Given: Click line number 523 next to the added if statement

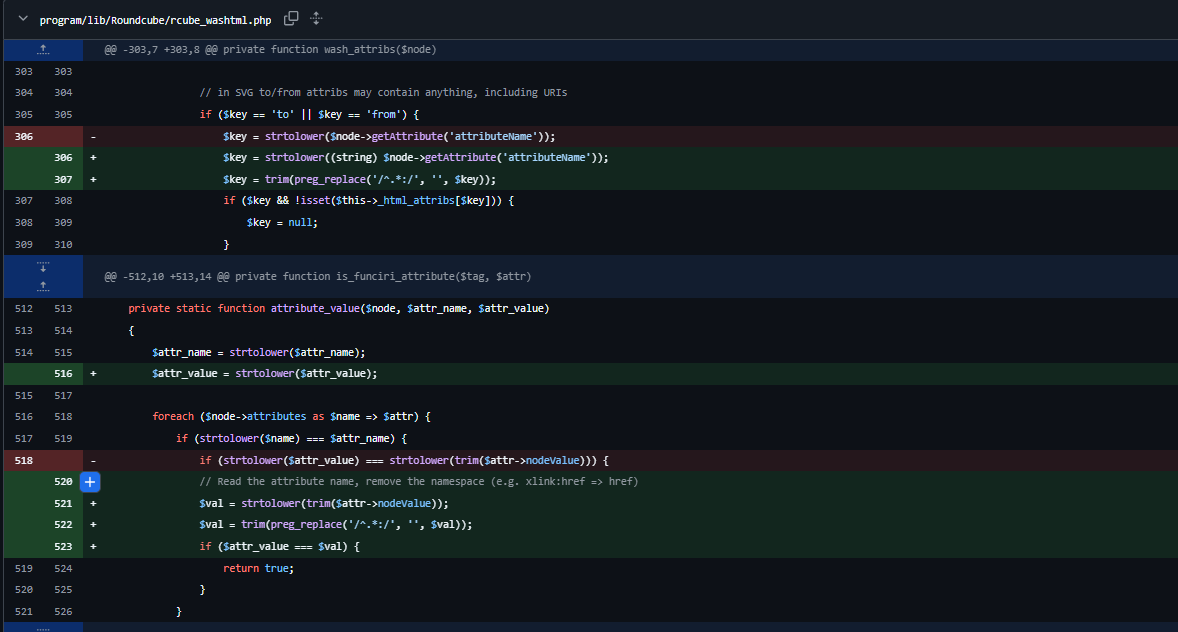Looking at the screenshot, I should point(62,546).
